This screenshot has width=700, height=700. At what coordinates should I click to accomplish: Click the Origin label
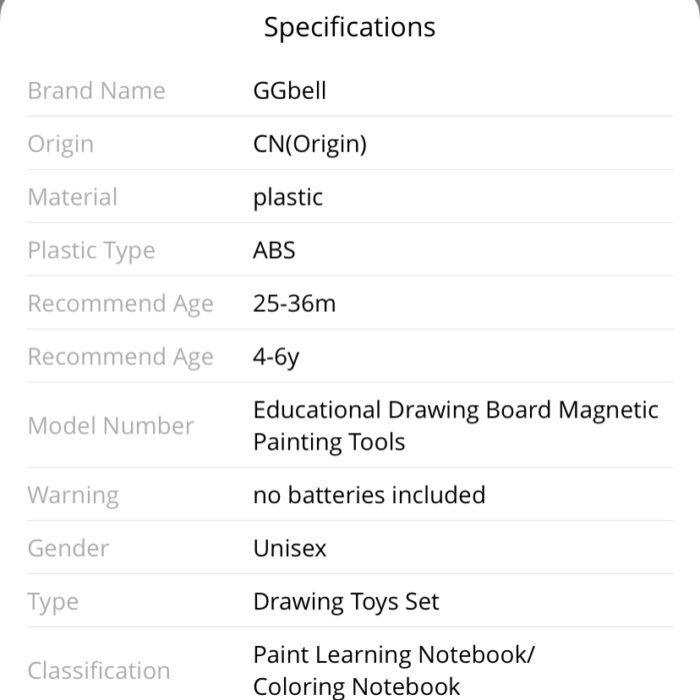pos(61,144)
